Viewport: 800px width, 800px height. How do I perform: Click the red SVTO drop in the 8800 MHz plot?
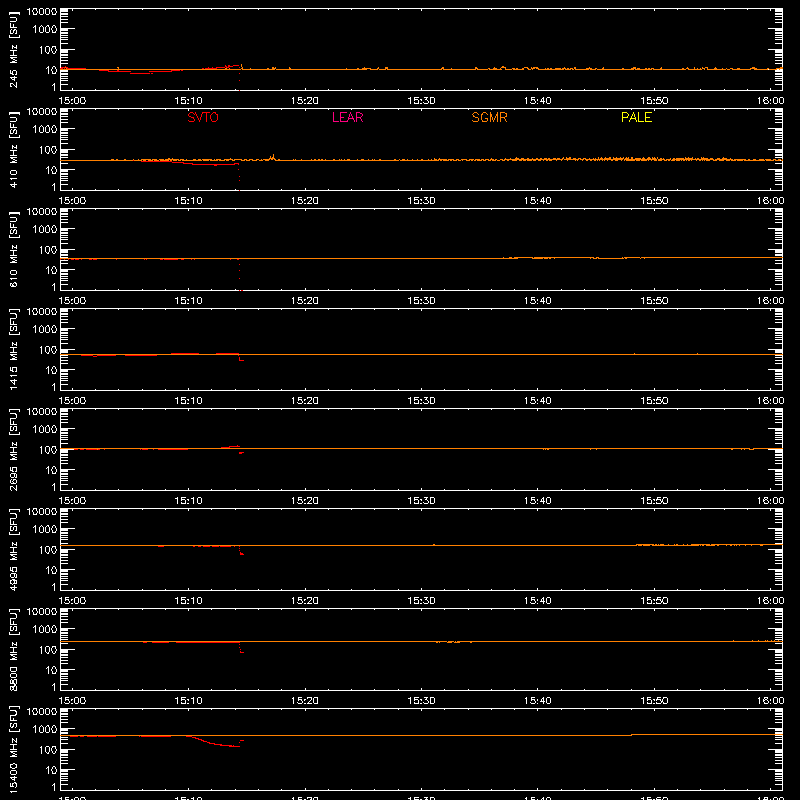(241, 648)
